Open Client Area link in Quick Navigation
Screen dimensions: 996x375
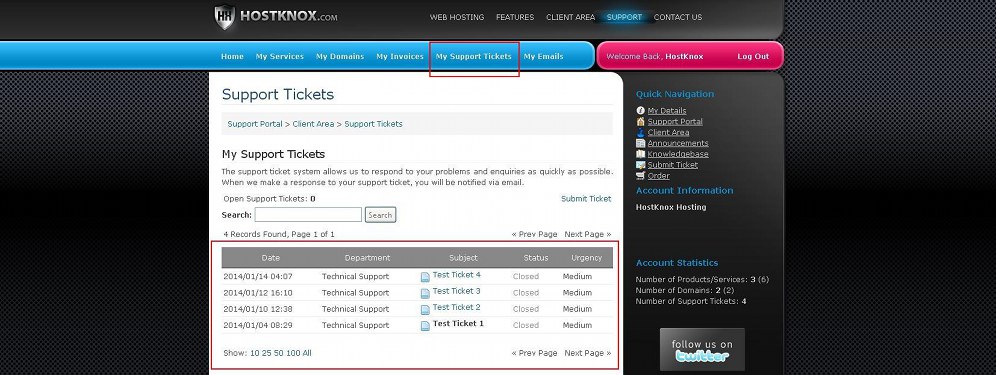point(668,132)
